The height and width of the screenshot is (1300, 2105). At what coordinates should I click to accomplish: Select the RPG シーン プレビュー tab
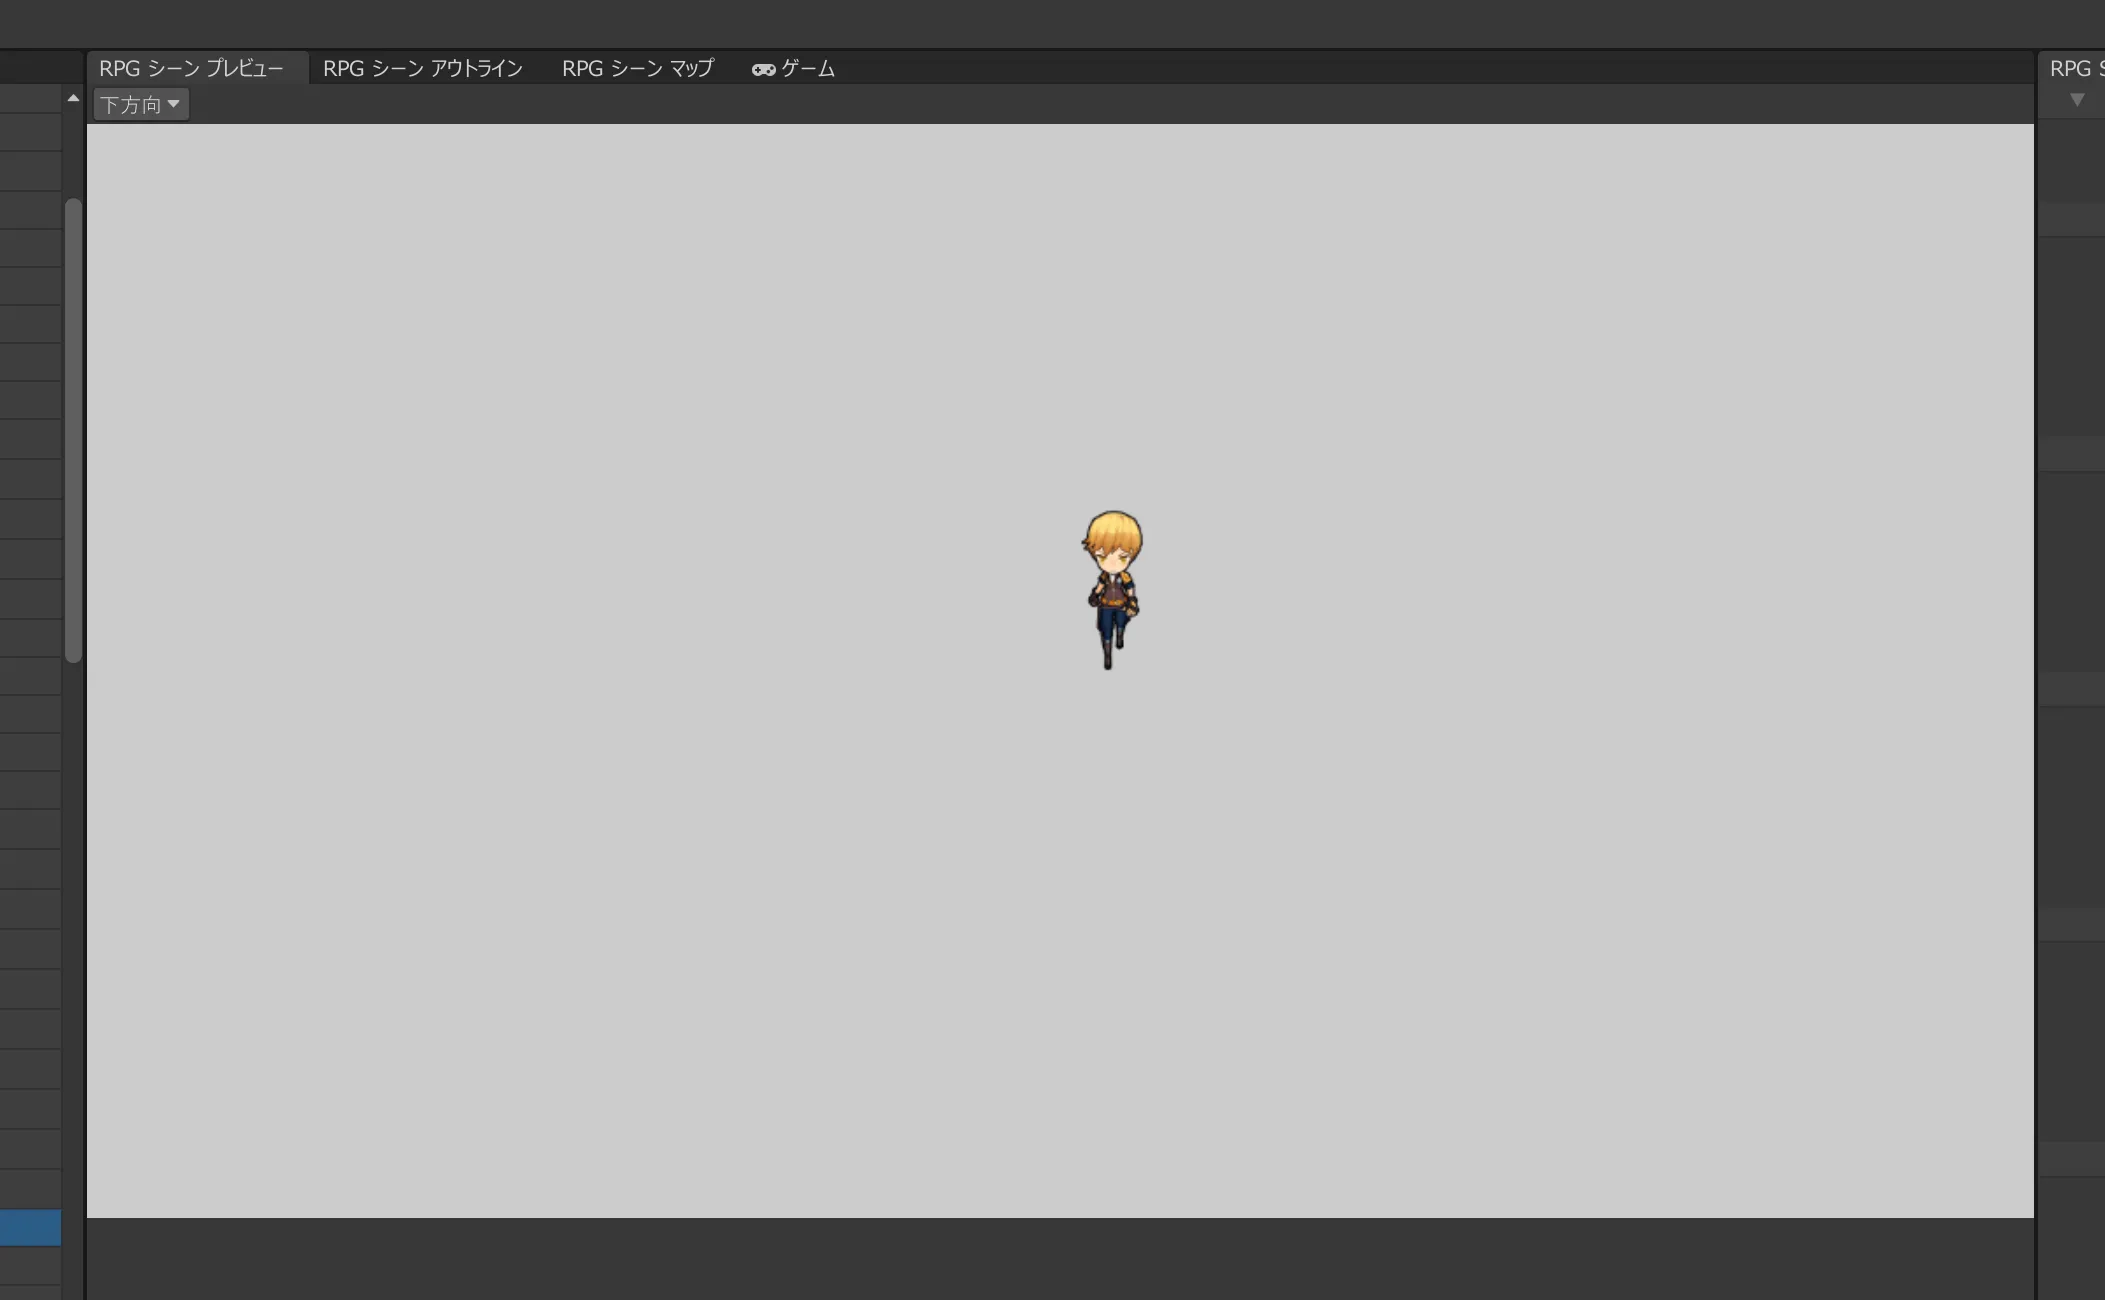191,68
